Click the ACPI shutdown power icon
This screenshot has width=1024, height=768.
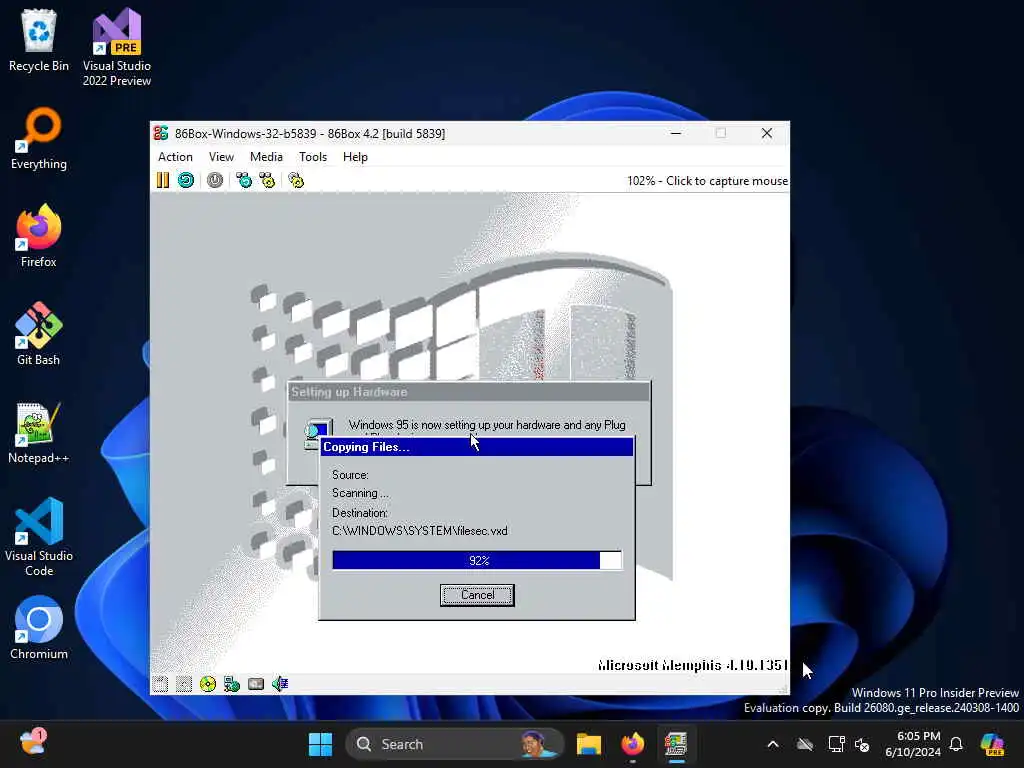(x=215, y=180)
